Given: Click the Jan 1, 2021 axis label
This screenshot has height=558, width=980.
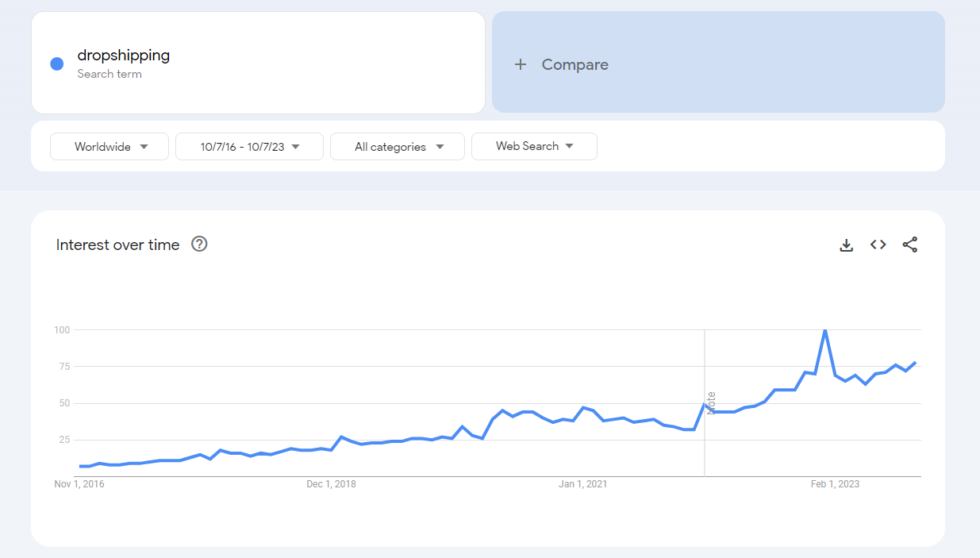Looking at the screenshot, I should coord(583,484).
